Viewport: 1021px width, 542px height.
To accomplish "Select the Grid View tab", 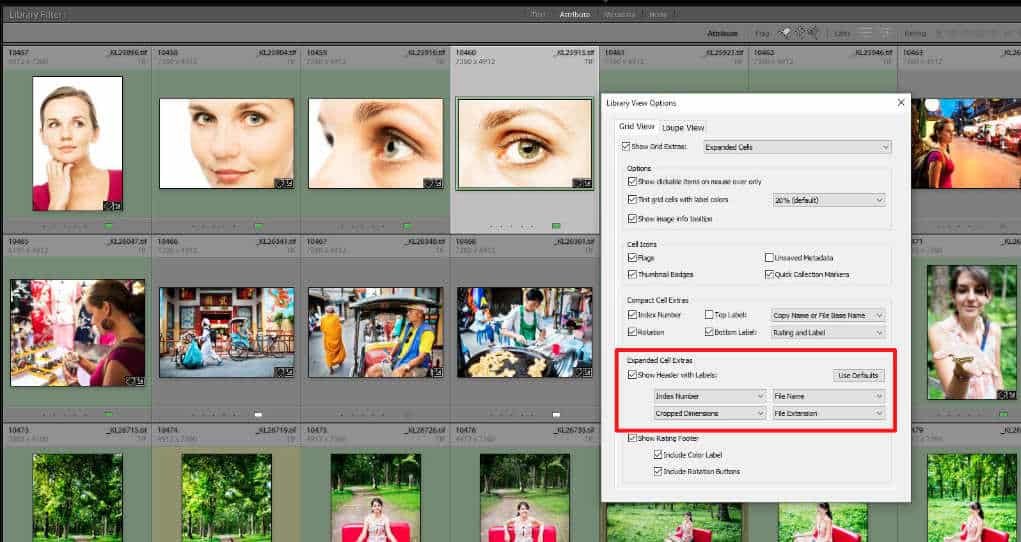I will 636,126.
